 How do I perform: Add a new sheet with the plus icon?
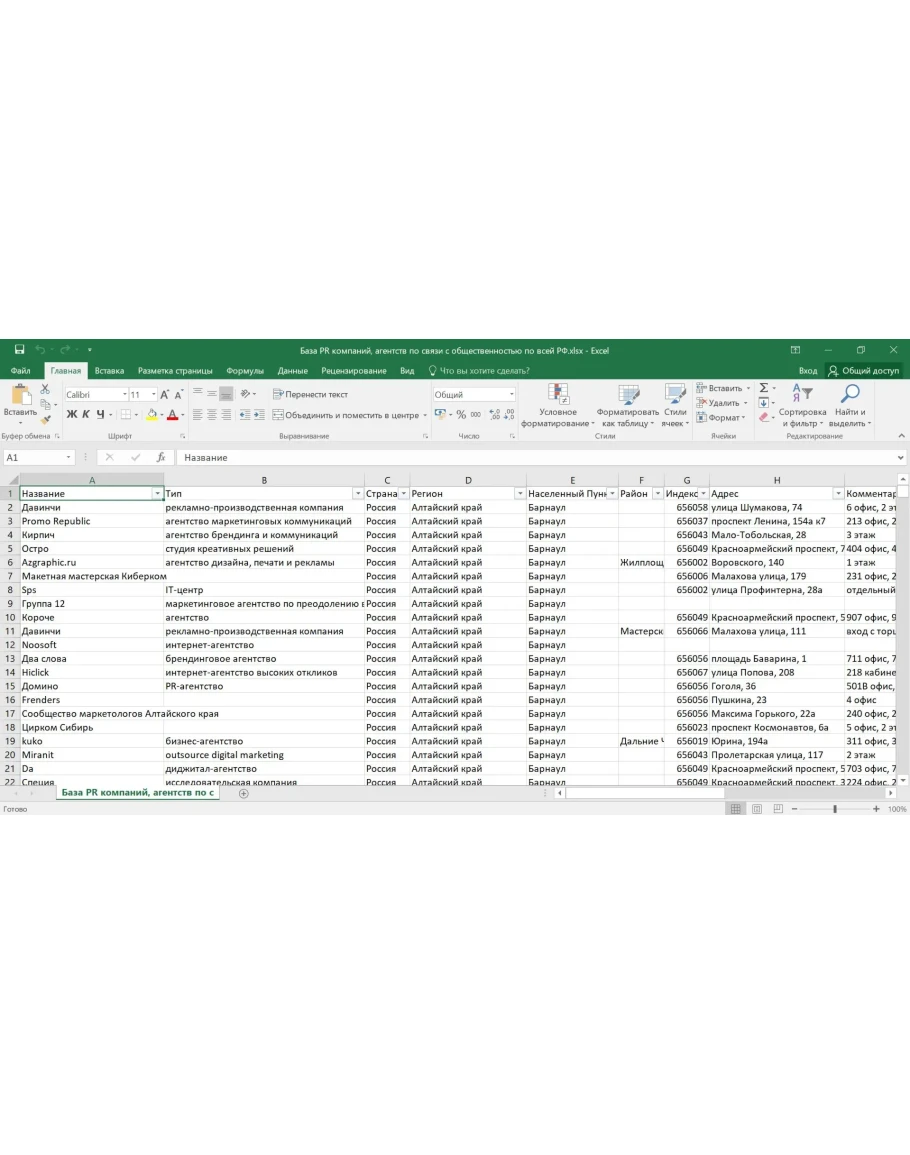coord(244,793)
